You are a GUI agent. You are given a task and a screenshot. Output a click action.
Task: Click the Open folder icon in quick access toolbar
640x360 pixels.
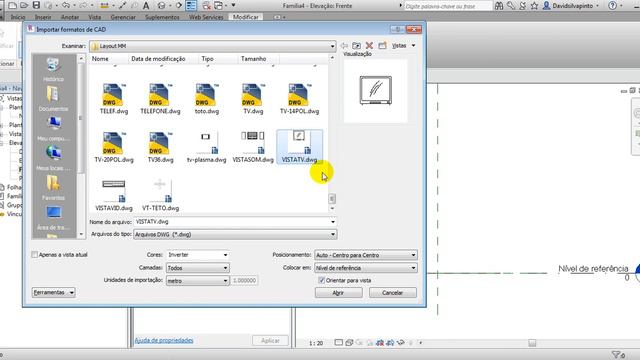tap(24, 5)
